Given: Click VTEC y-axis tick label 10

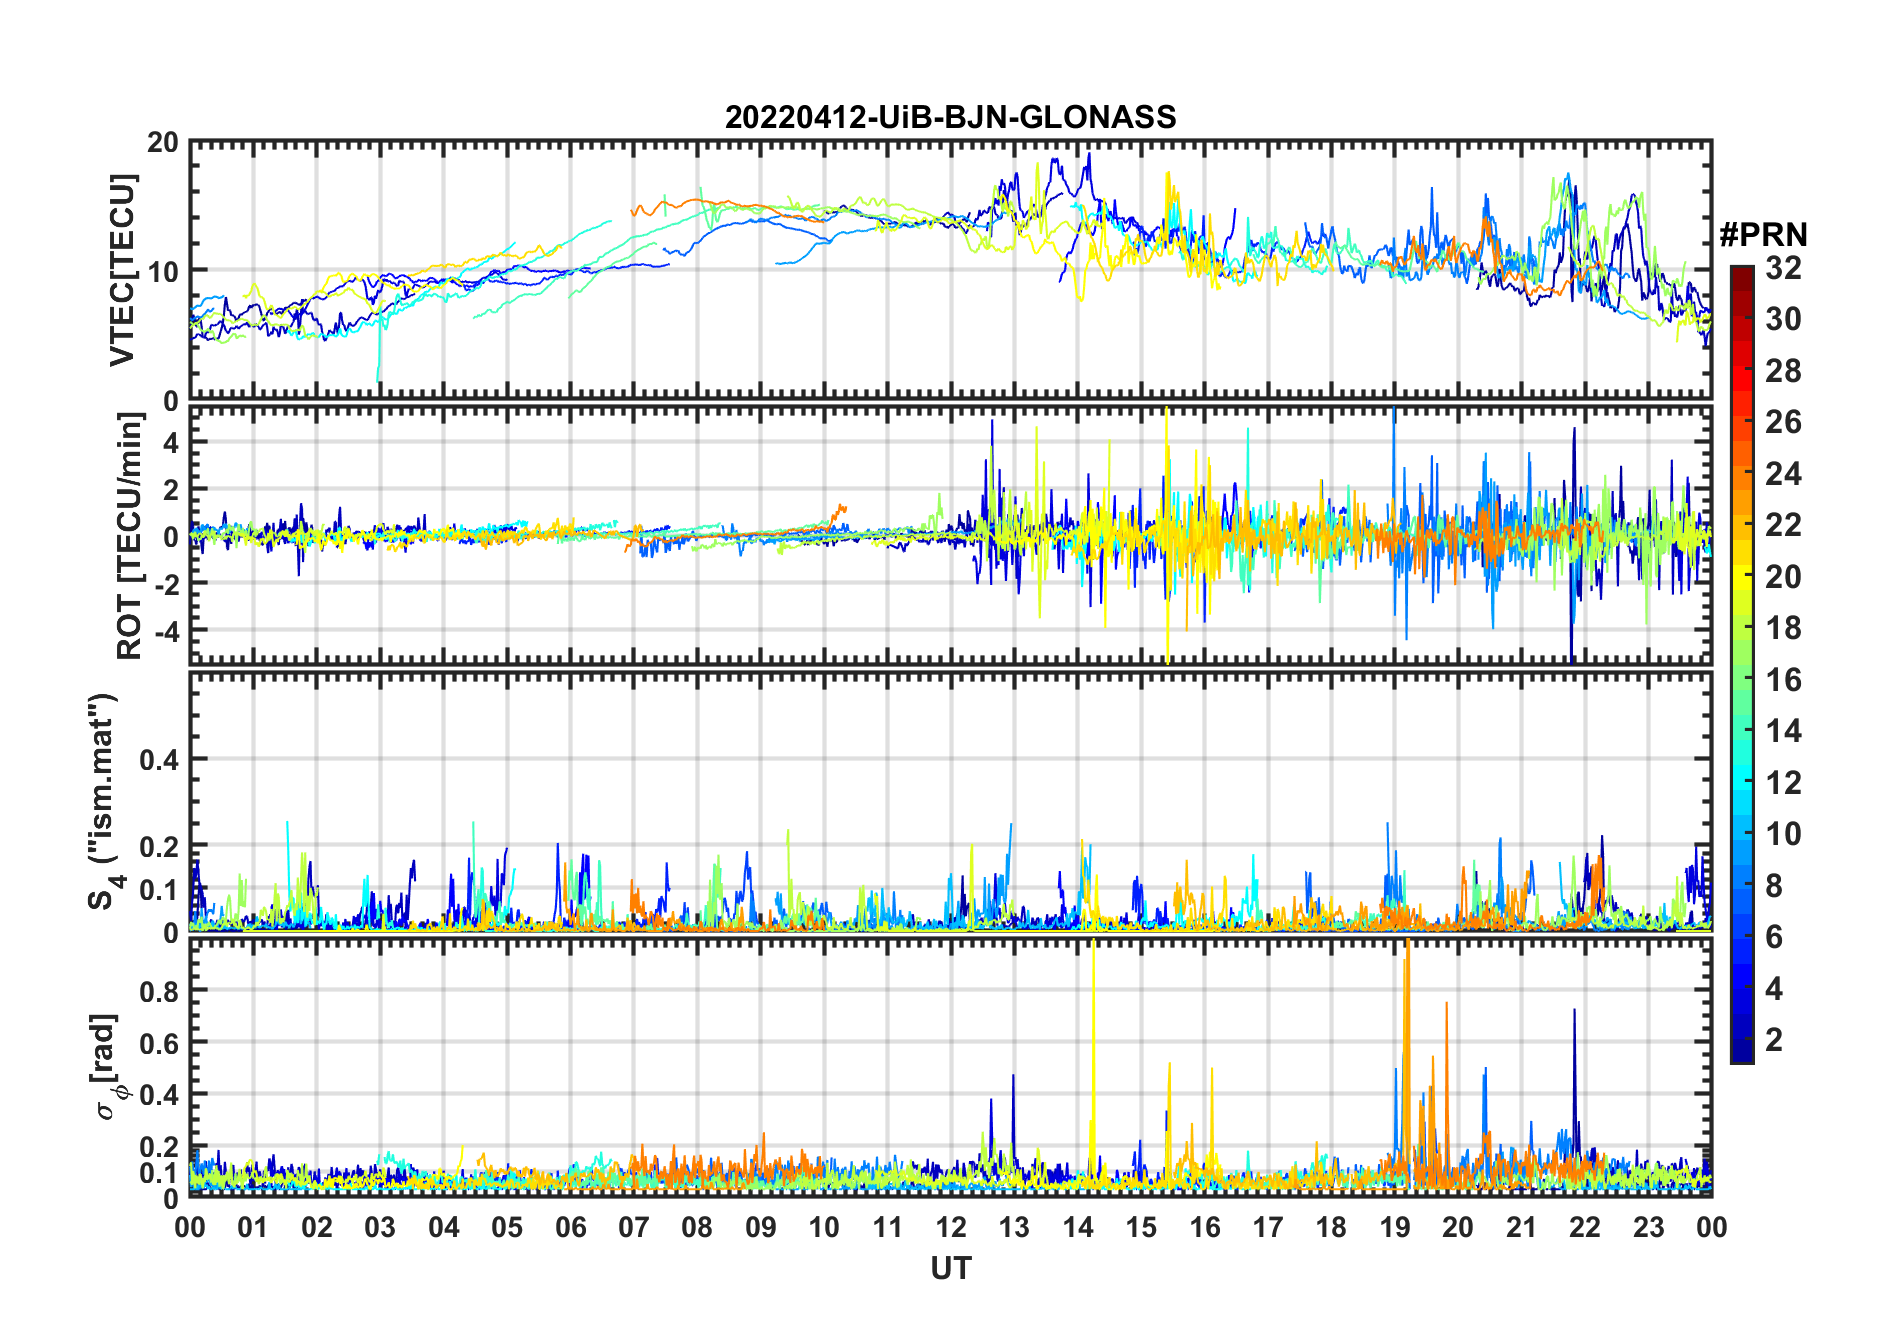Looking at the screenshot, I should 163,271.
